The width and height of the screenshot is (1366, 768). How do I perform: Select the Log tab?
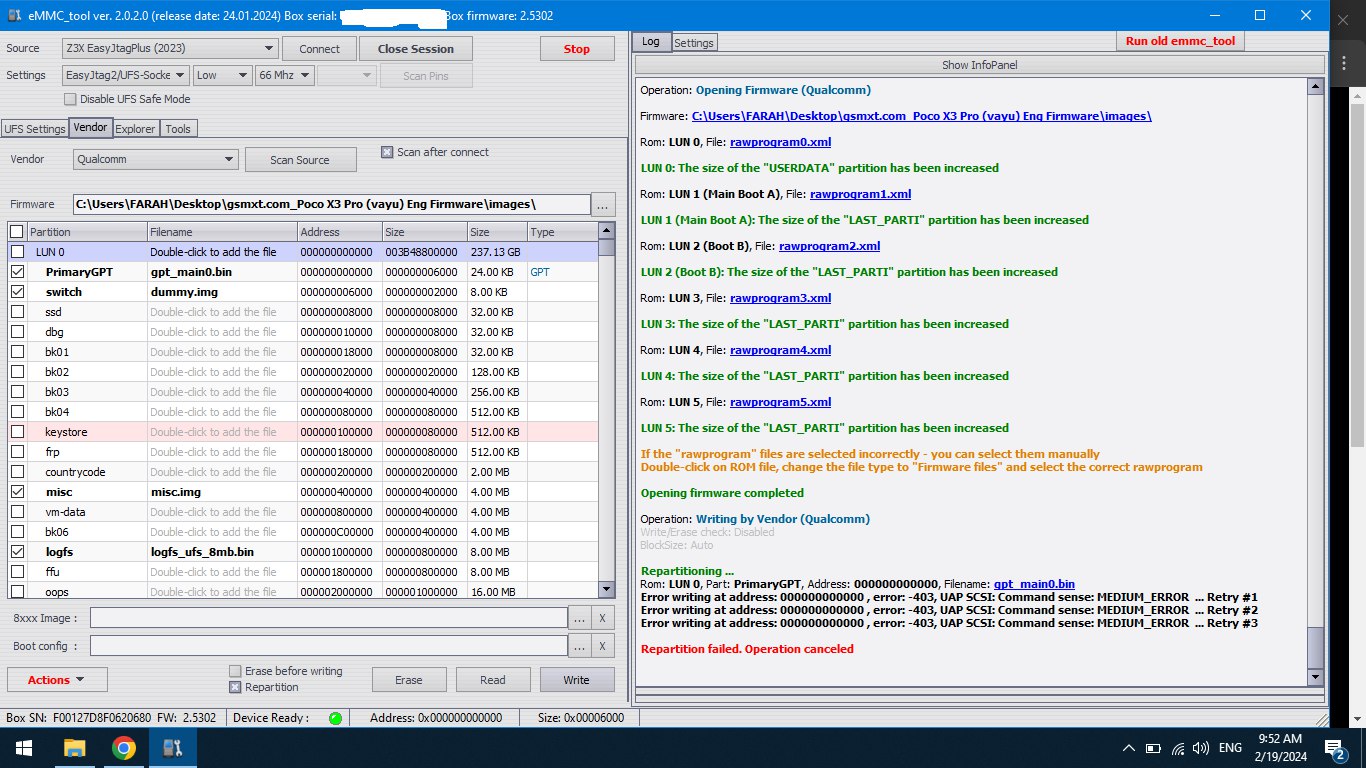coord(651,41)
